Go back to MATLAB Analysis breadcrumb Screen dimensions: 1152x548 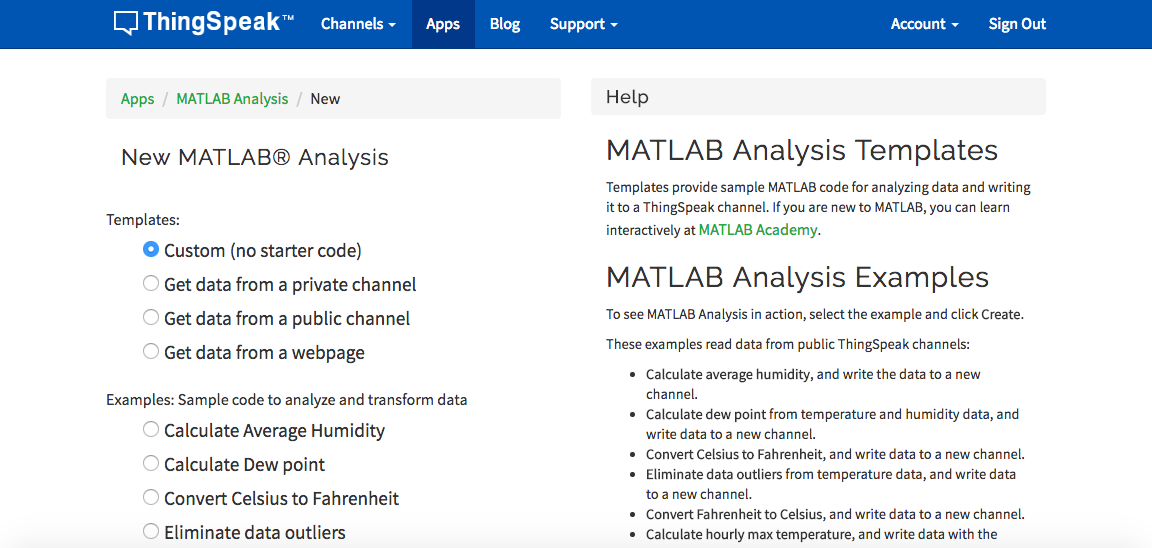[x=232, y=99]
